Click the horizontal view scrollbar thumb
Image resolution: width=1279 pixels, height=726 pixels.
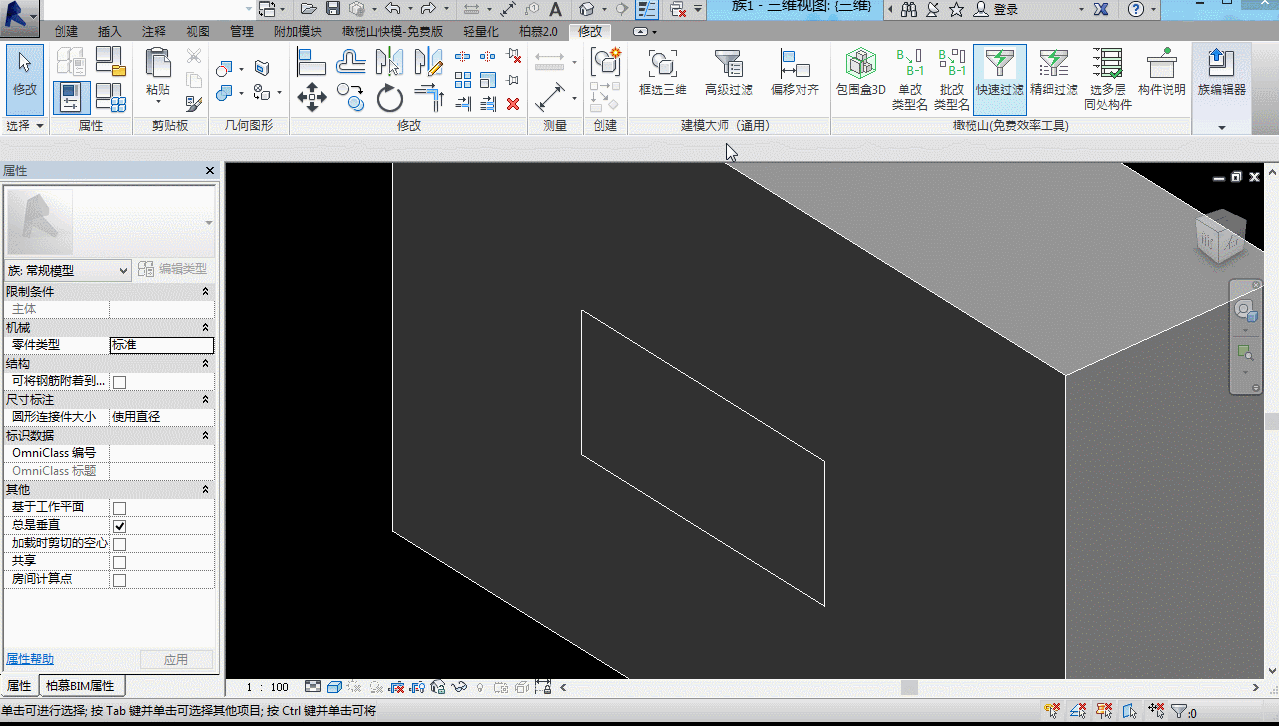click(909, 687)
